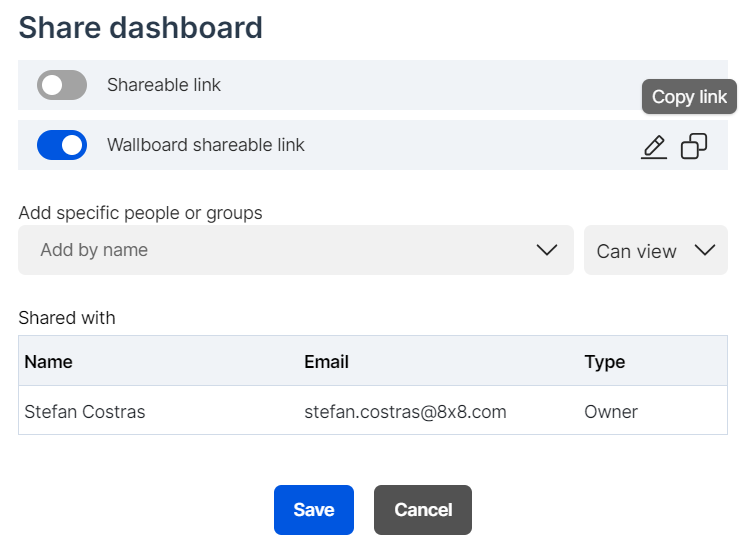Click the Shareable link text label
The image size is (742, 557).
click(164, 85)
